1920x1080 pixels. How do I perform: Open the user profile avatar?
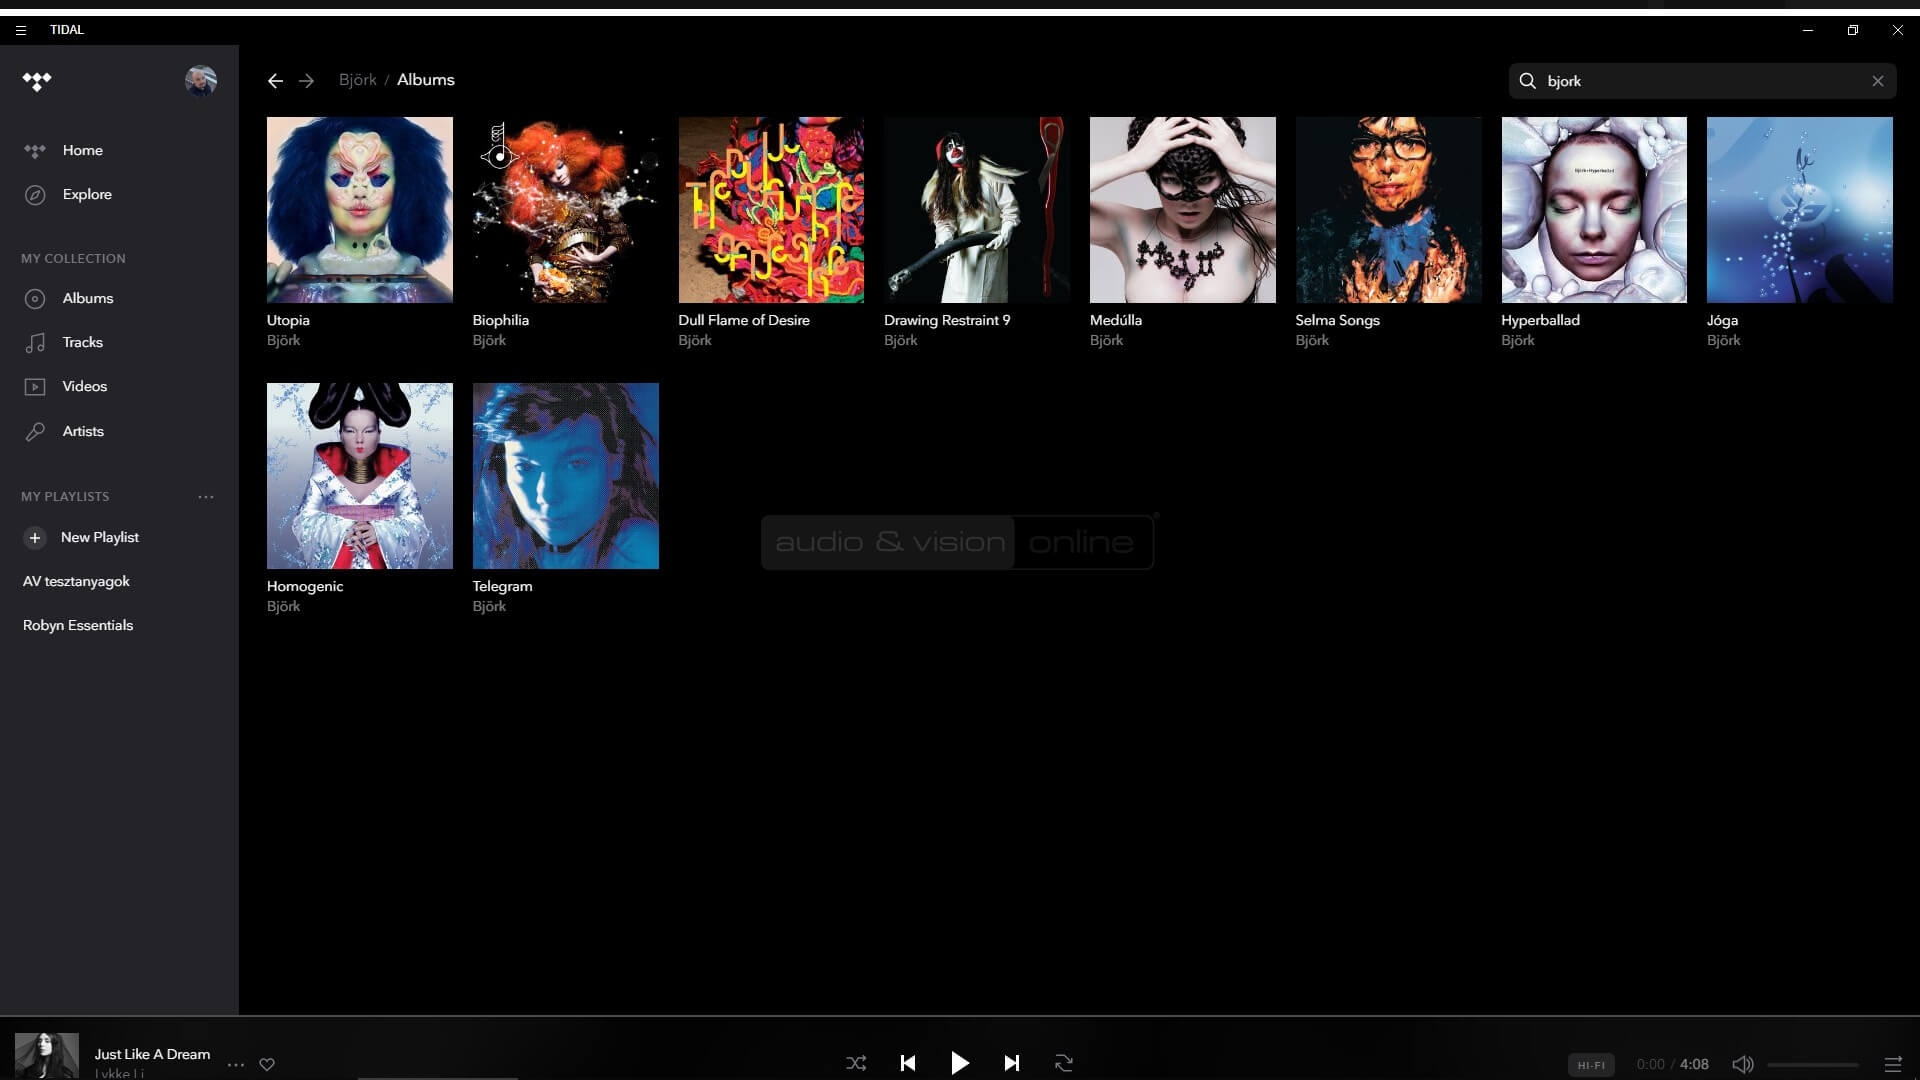201,81
